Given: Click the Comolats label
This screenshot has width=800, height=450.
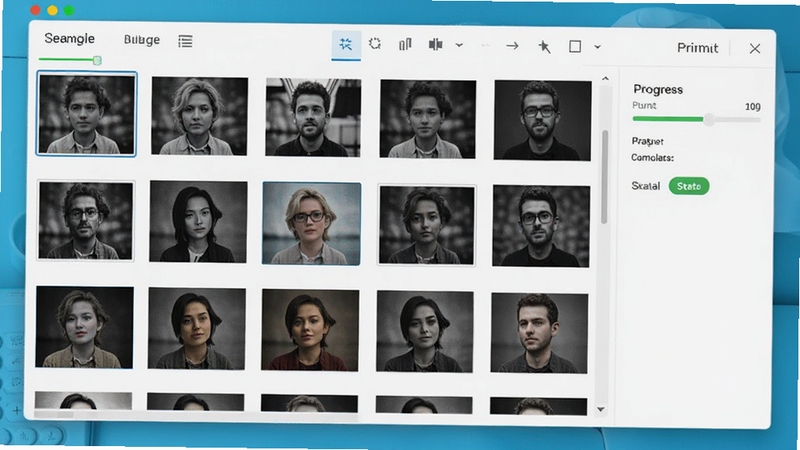Looking at the screenshot, I should tap(652, 158).
